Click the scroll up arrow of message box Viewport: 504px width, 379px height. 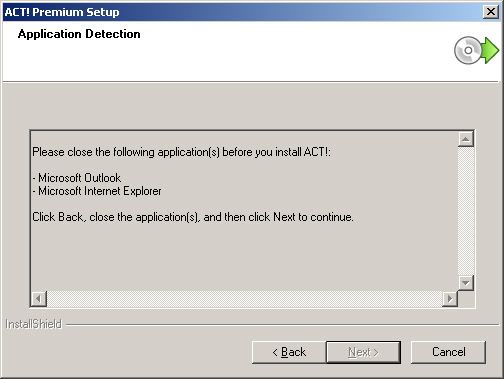[466, 139]
